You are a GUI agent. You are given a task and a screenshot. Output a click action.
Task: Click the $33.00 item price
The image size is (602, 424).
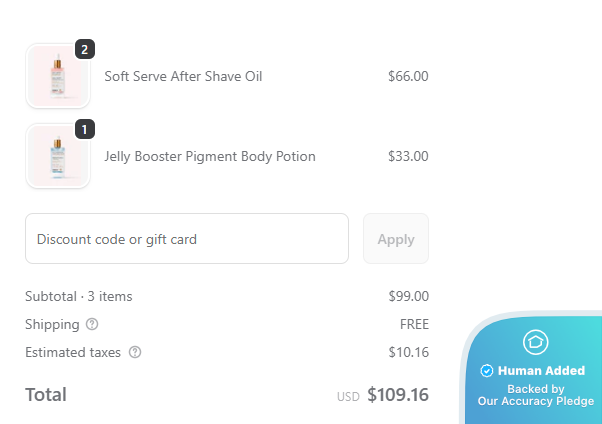point(408,156)
